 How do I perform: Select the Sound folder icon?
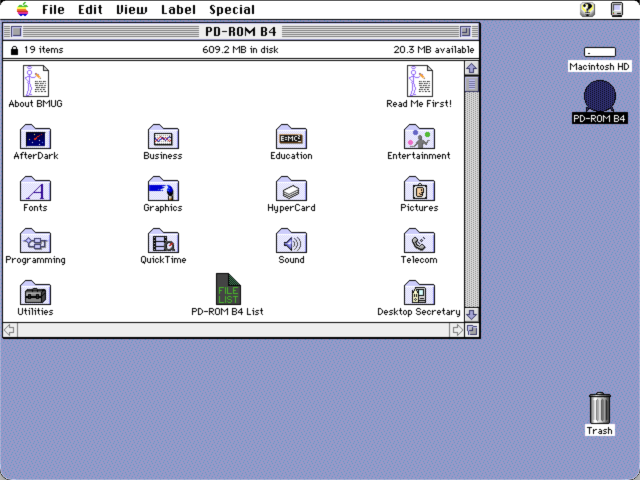[x=291, y=241]
